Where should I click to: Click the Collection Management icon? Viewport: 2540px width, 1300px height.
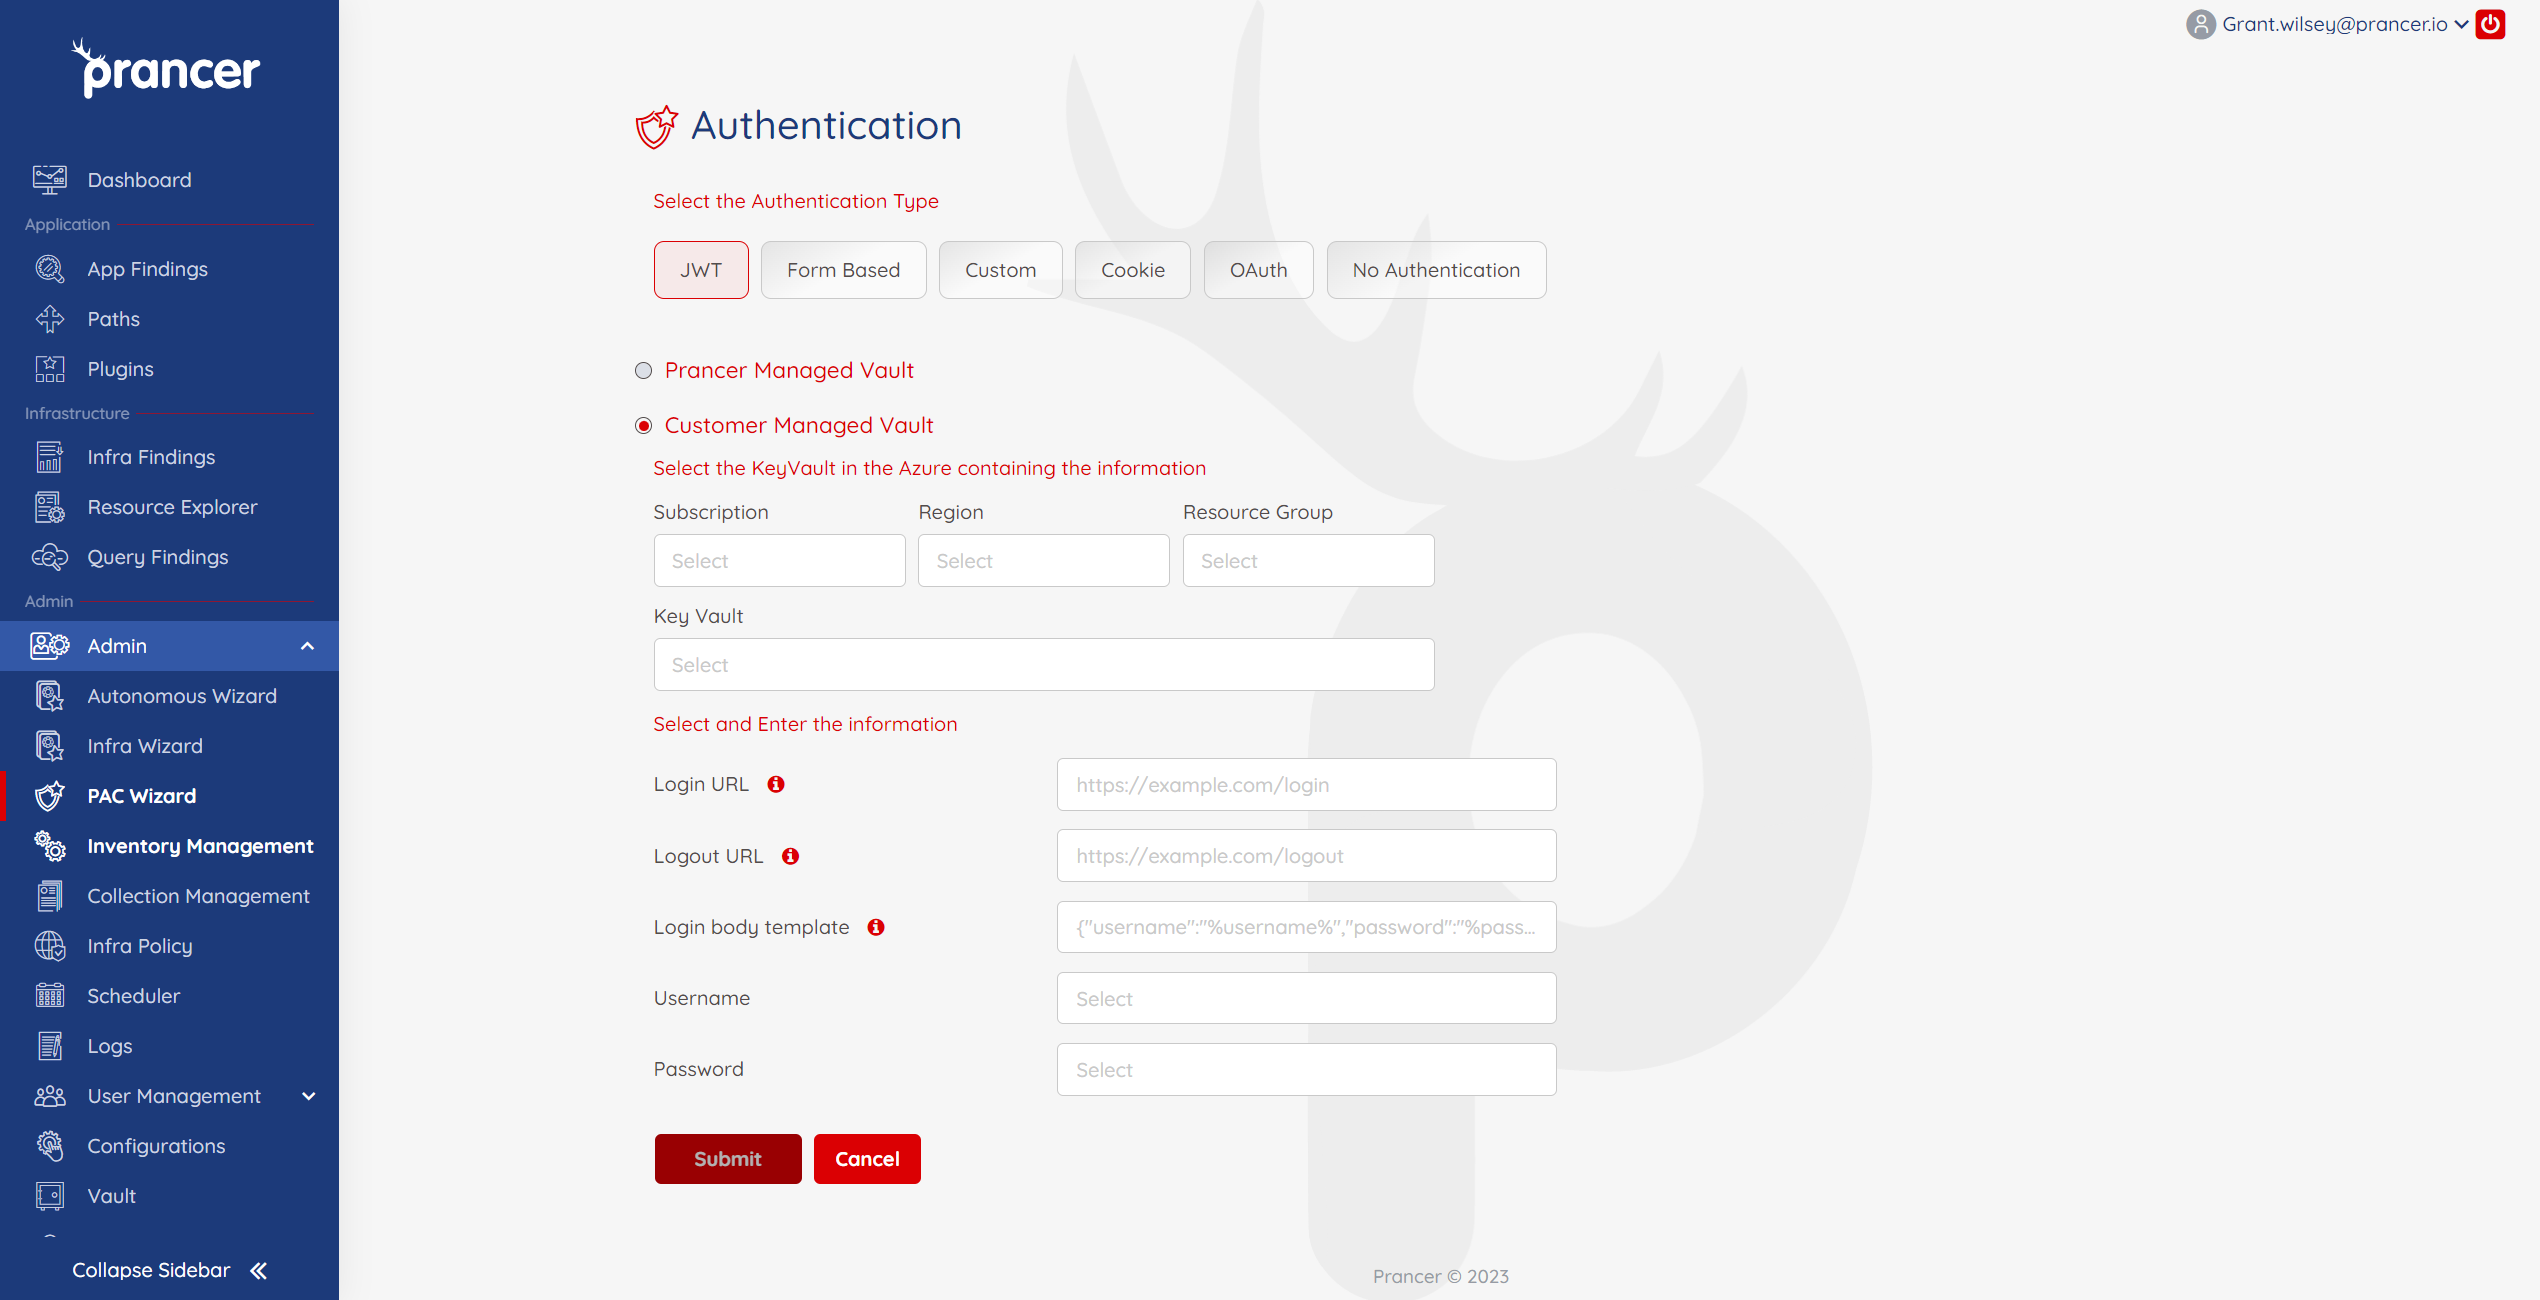(49, 896)
